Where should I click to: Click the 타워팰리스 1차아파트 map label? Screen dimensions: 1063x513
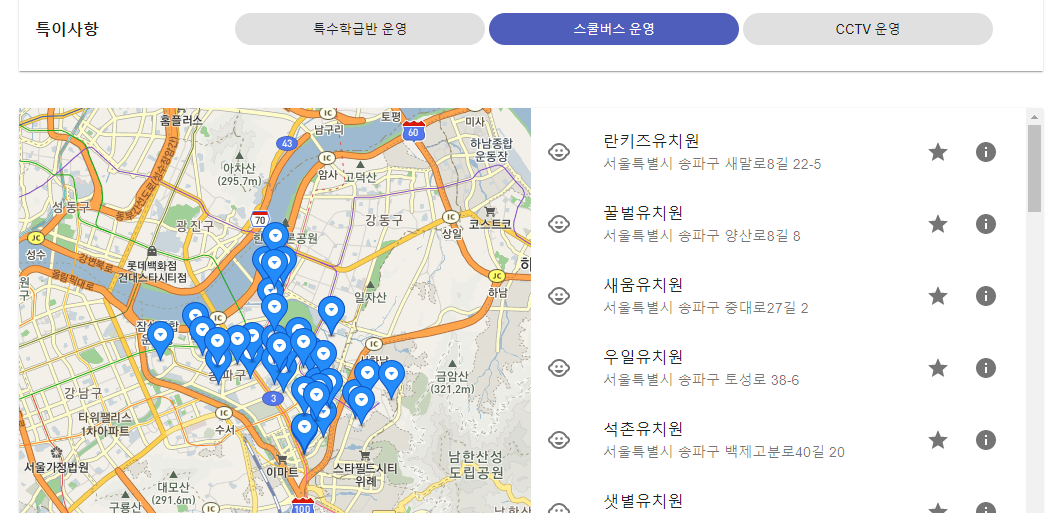[x=105, y=424]
